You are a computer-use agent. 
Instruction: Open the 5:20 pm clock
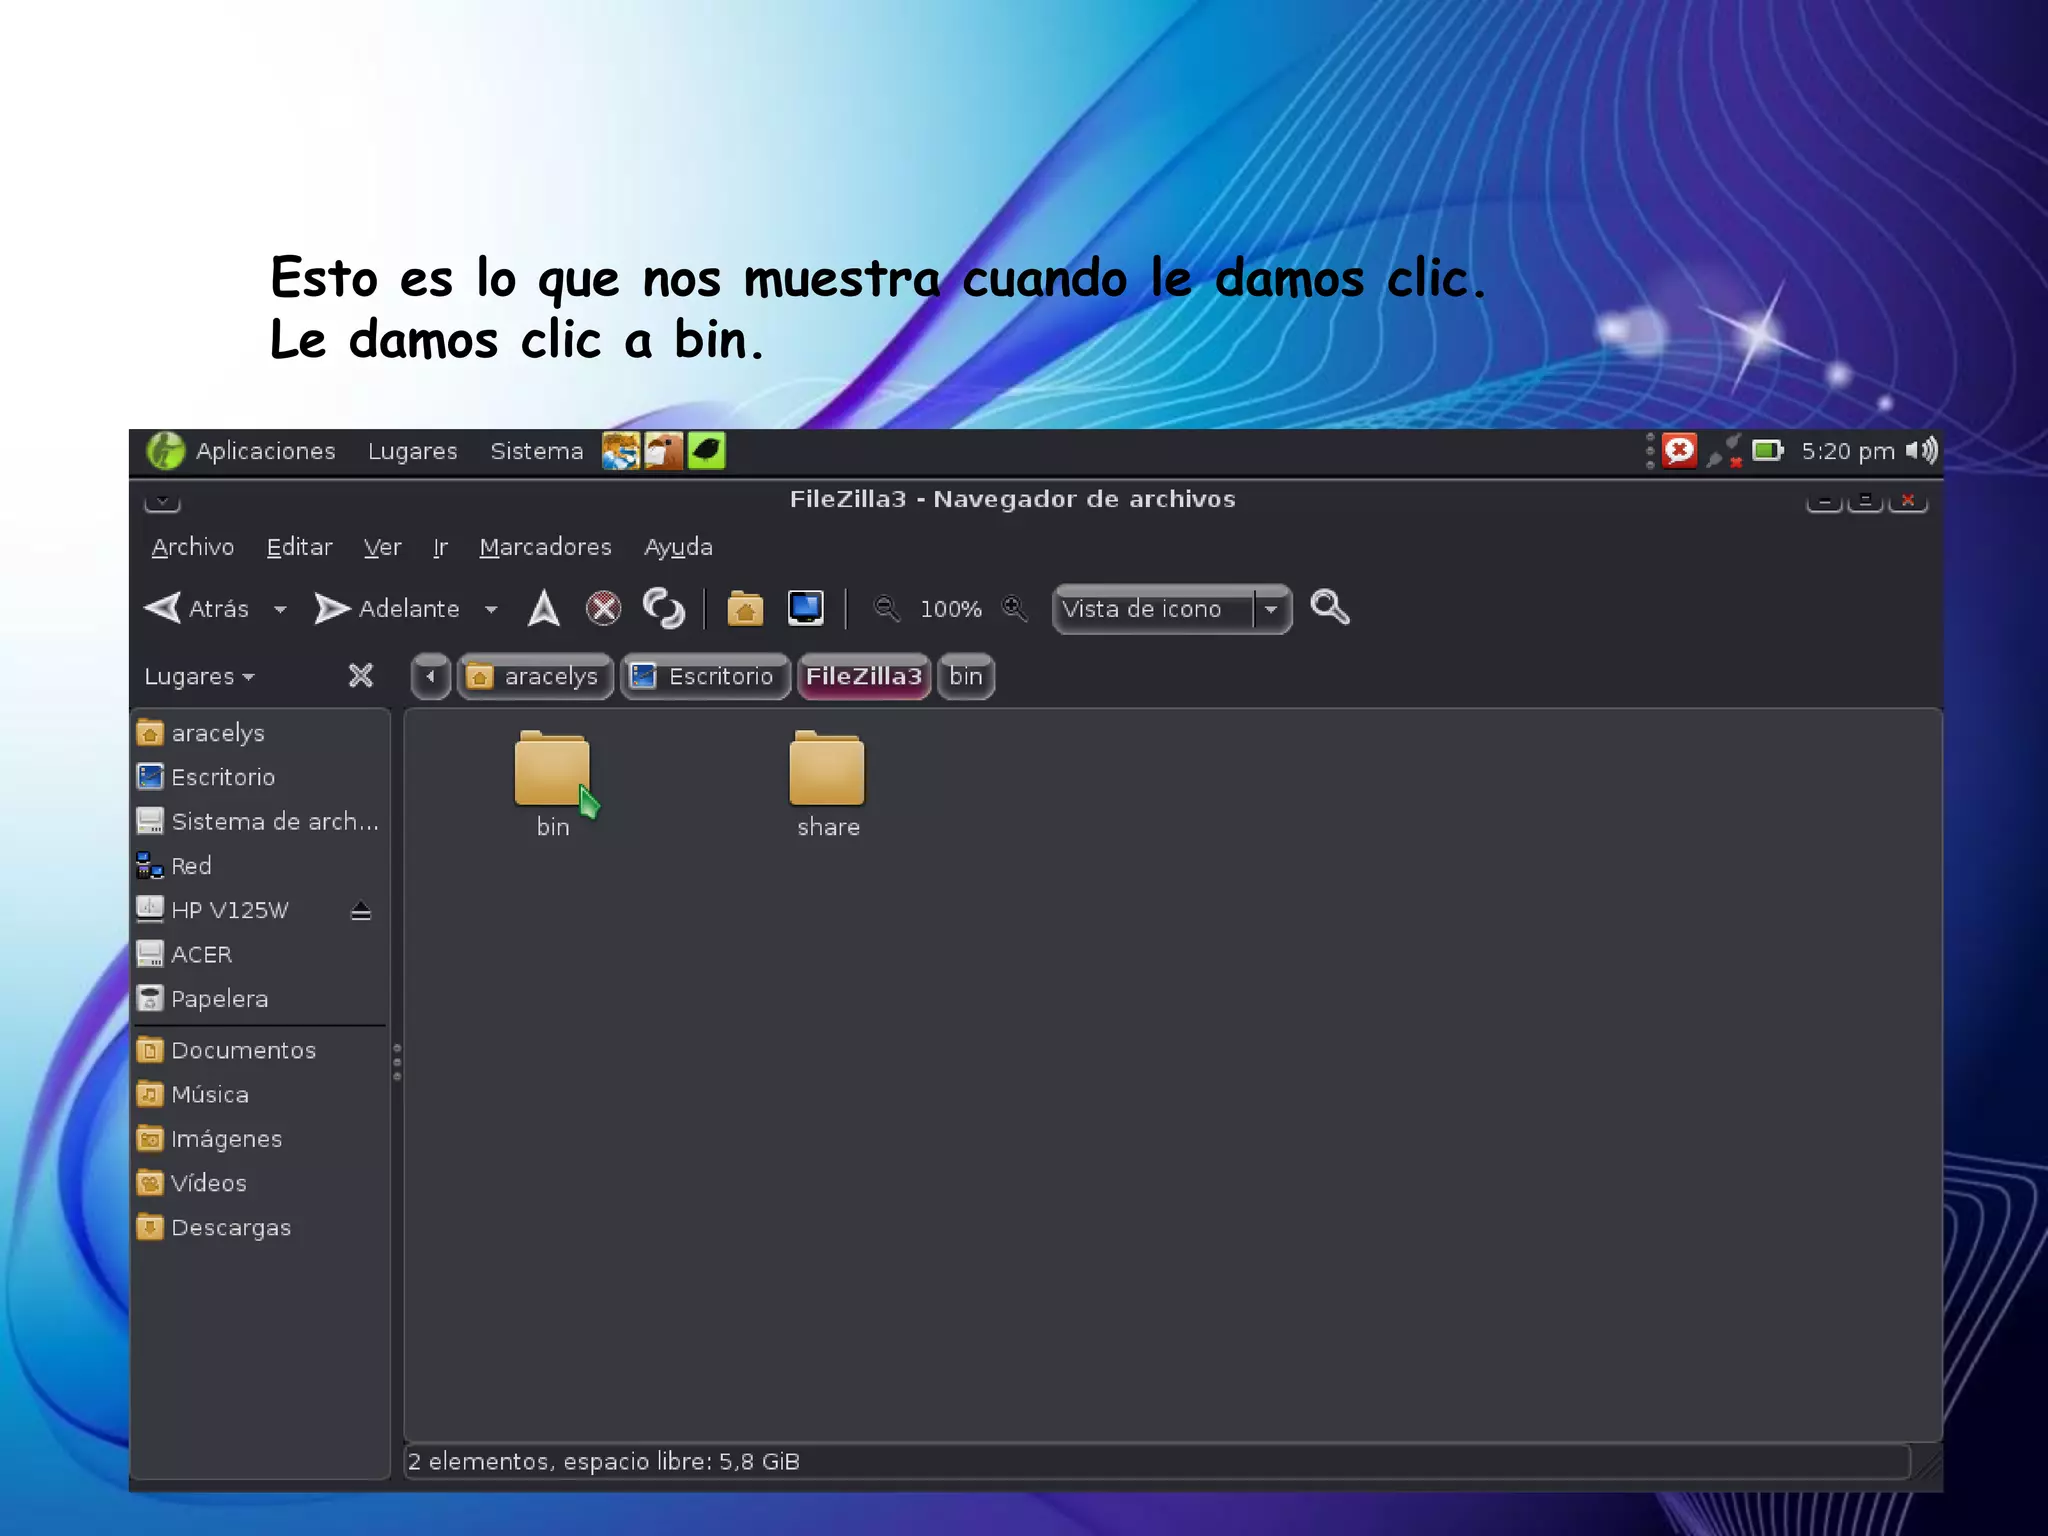click(x=1848, y=451)
